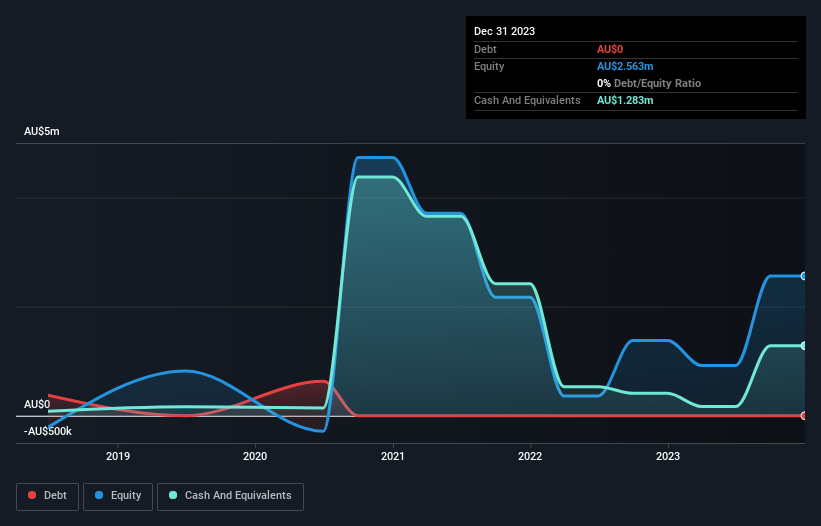
Task: Click the AU$0 y-axis label
Action: 37,404
